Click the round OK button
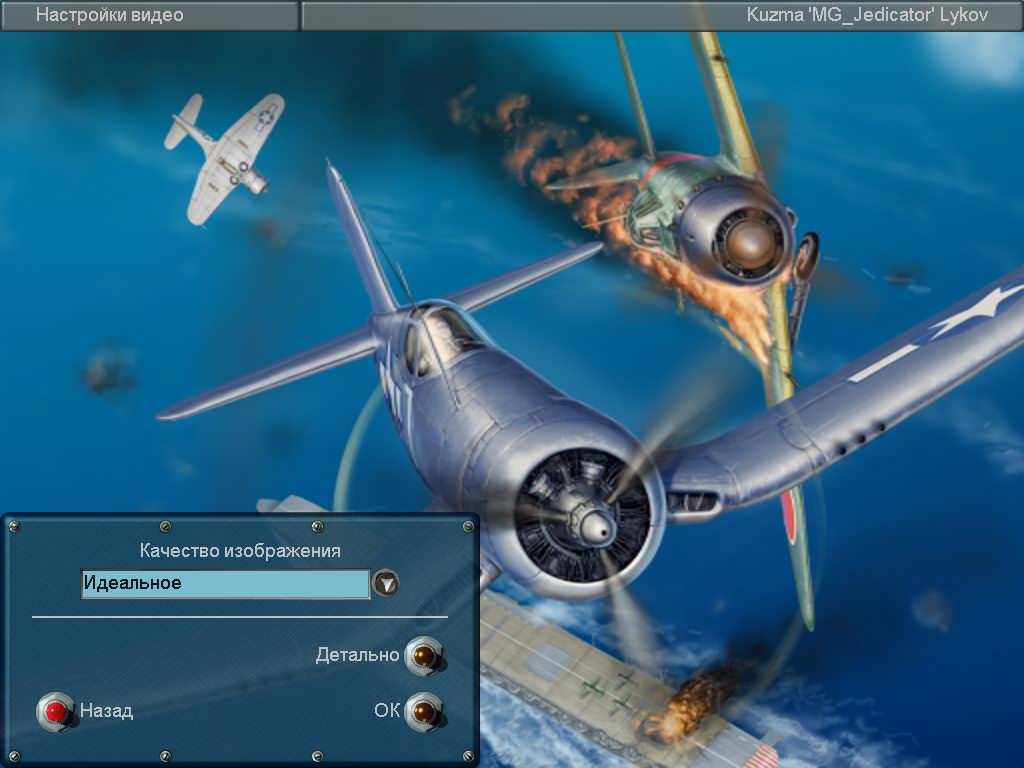 pos(424,711)
